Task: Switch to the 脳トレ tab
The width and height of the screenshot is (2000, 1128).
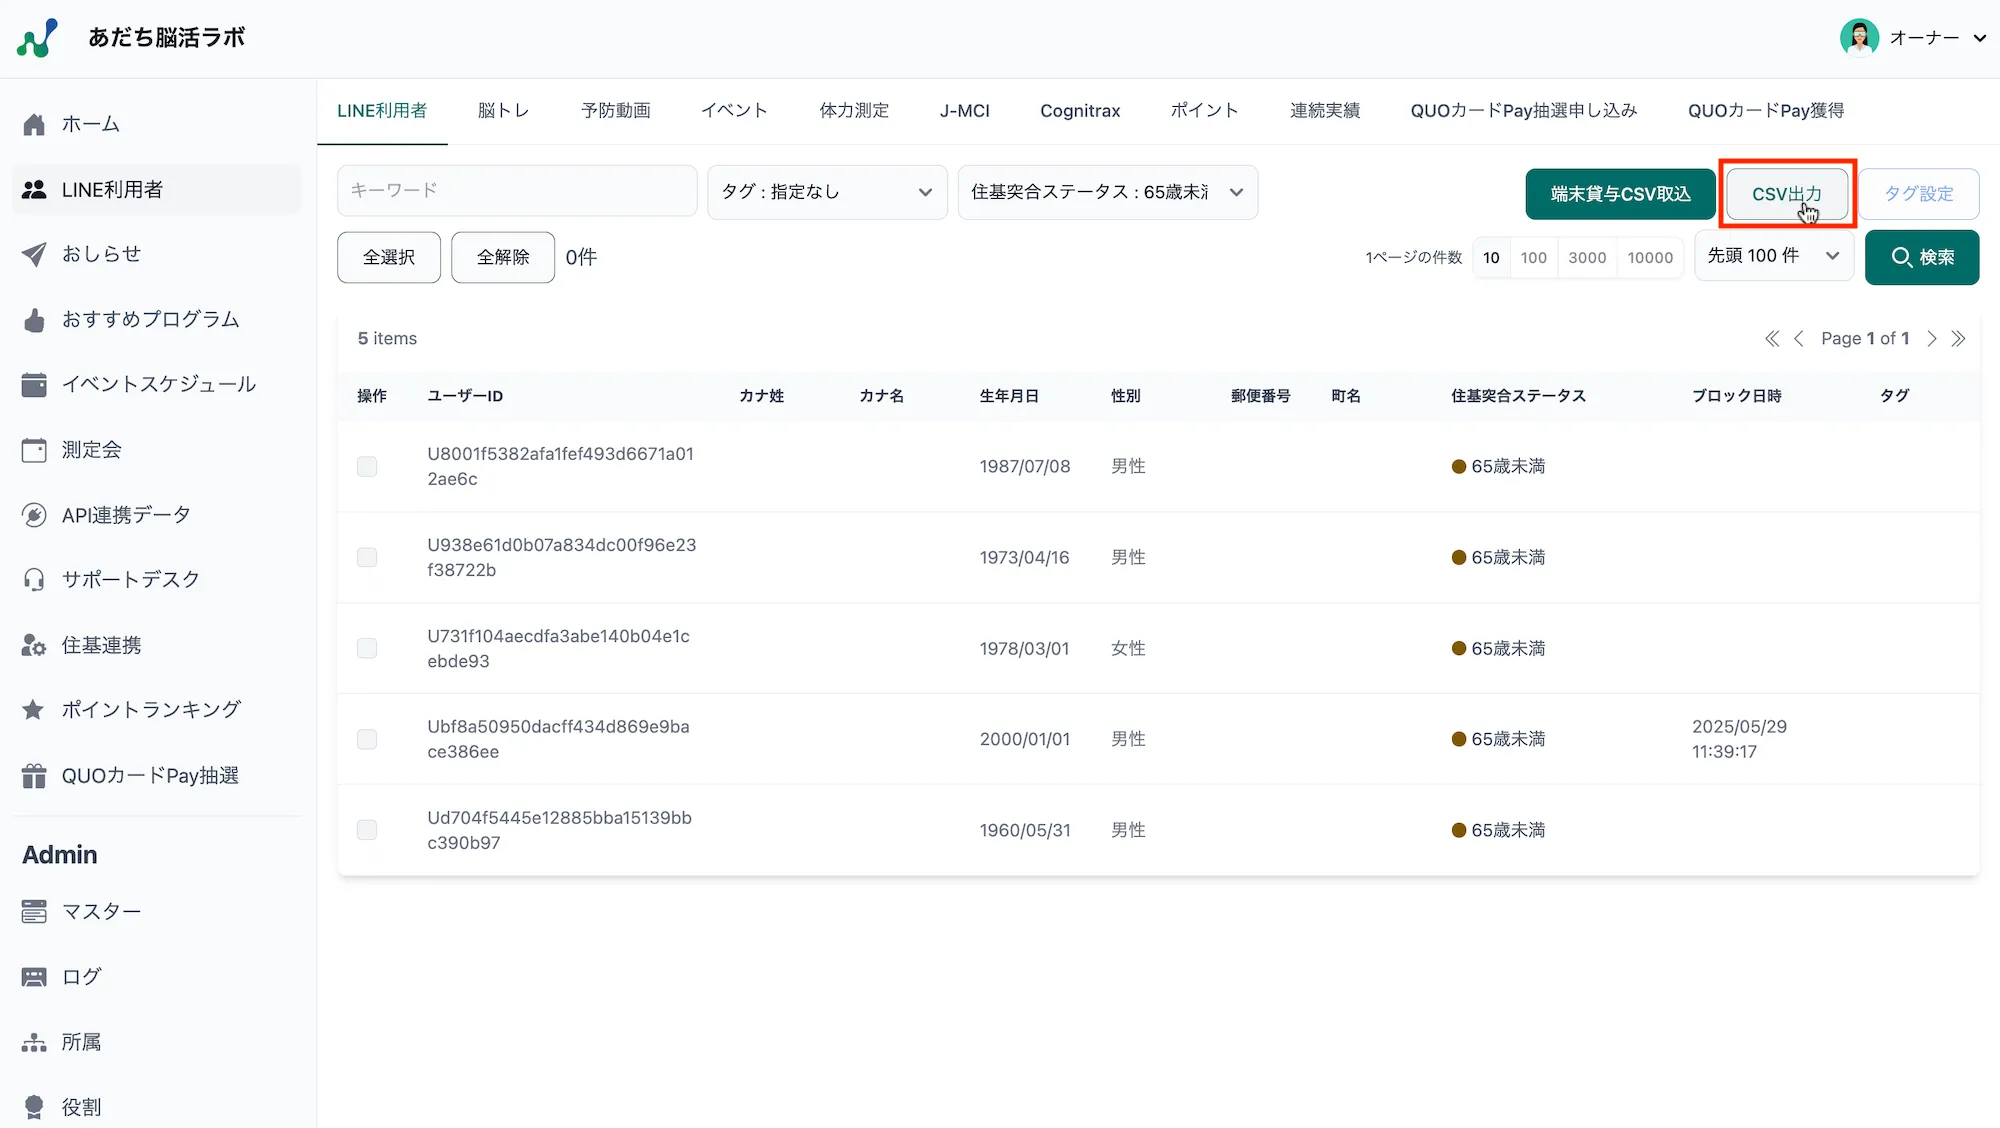Action: click(x=503, y=111)
